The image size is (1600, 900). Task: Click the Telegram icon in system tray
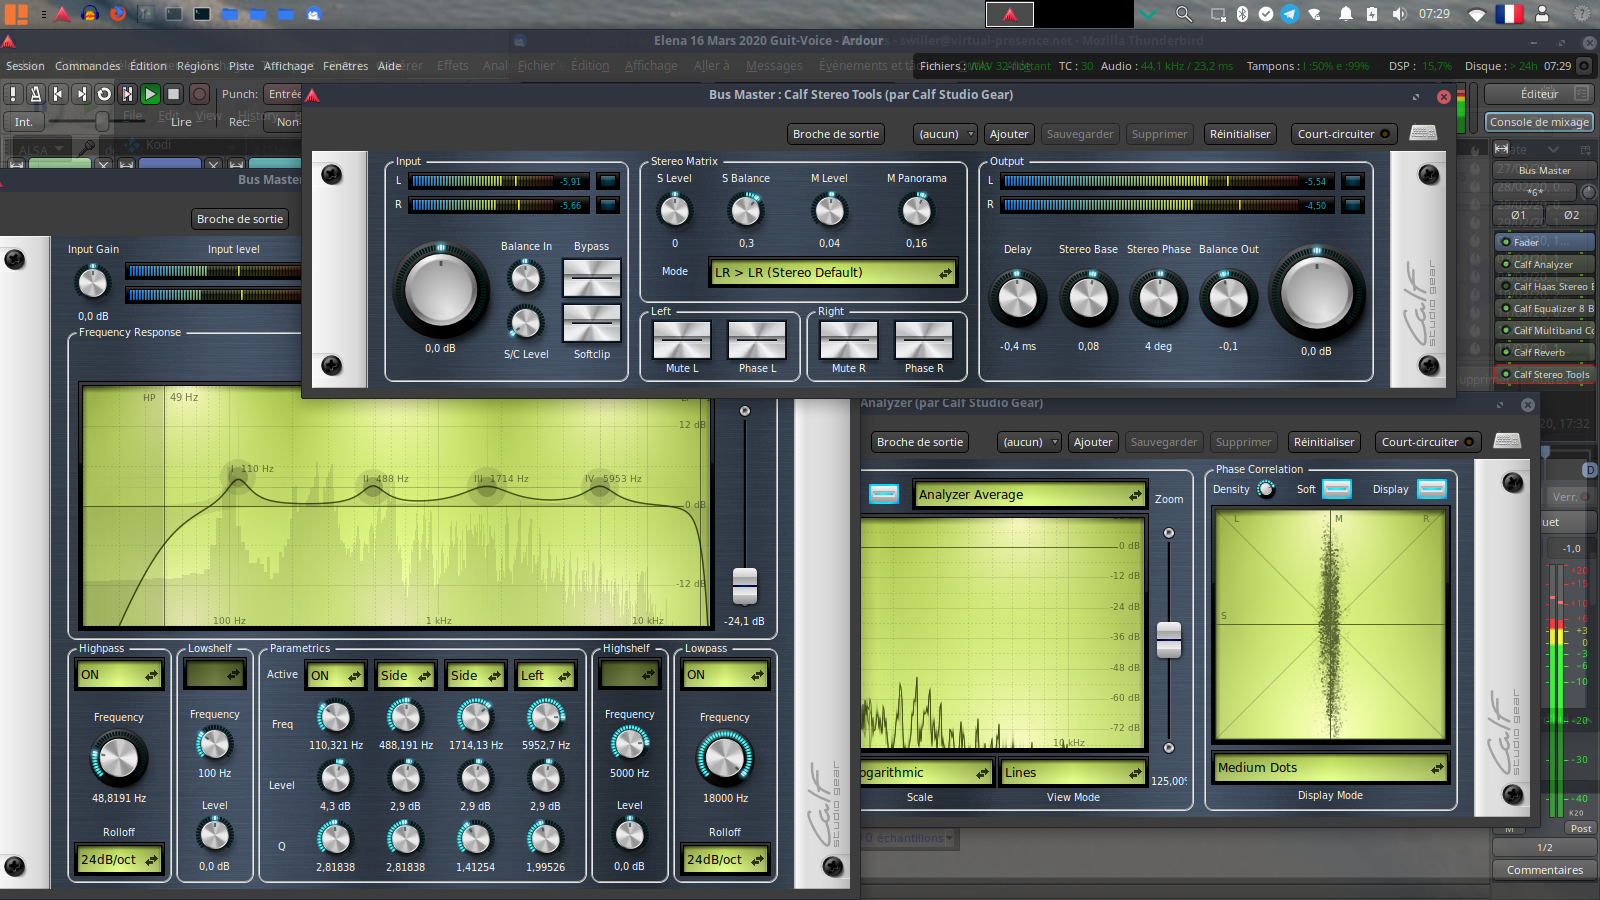click(x=1290, y=14)
